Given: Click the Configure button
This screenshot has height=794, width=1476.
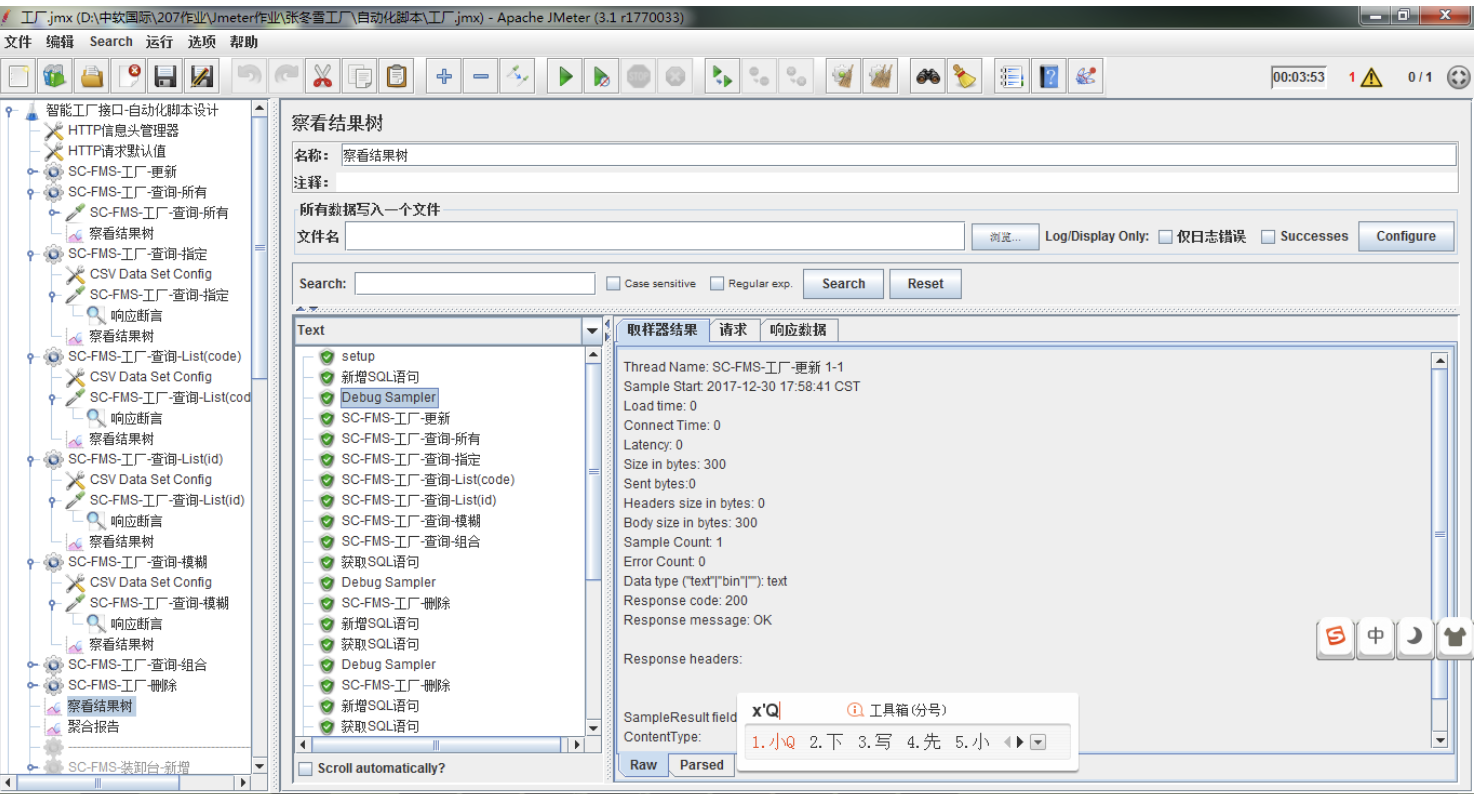Looking at the screenshot, I should (1405, 236).
